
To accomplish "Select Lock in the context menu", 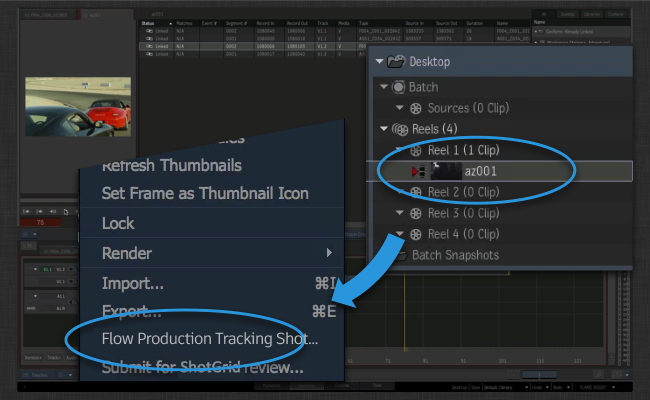I will (x=118, y=223).
